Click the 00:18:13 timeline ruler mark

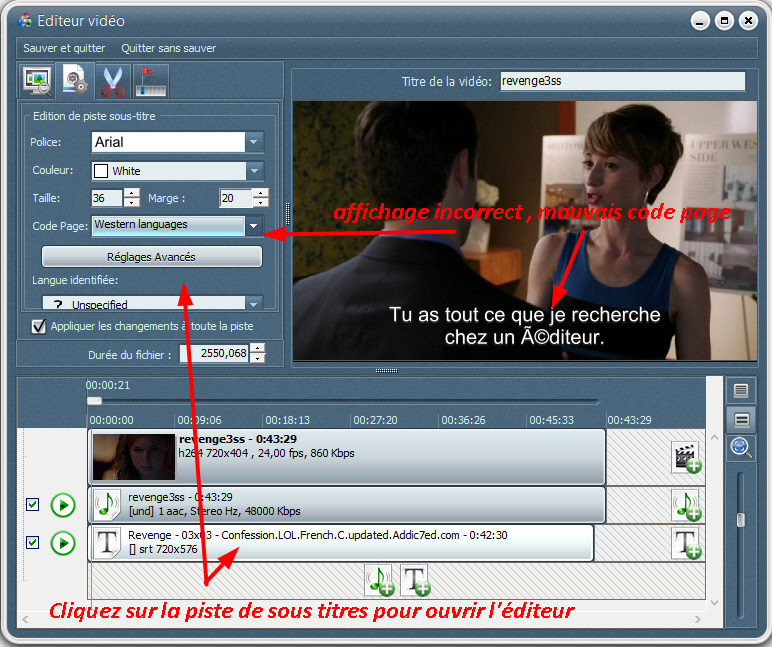288,420
